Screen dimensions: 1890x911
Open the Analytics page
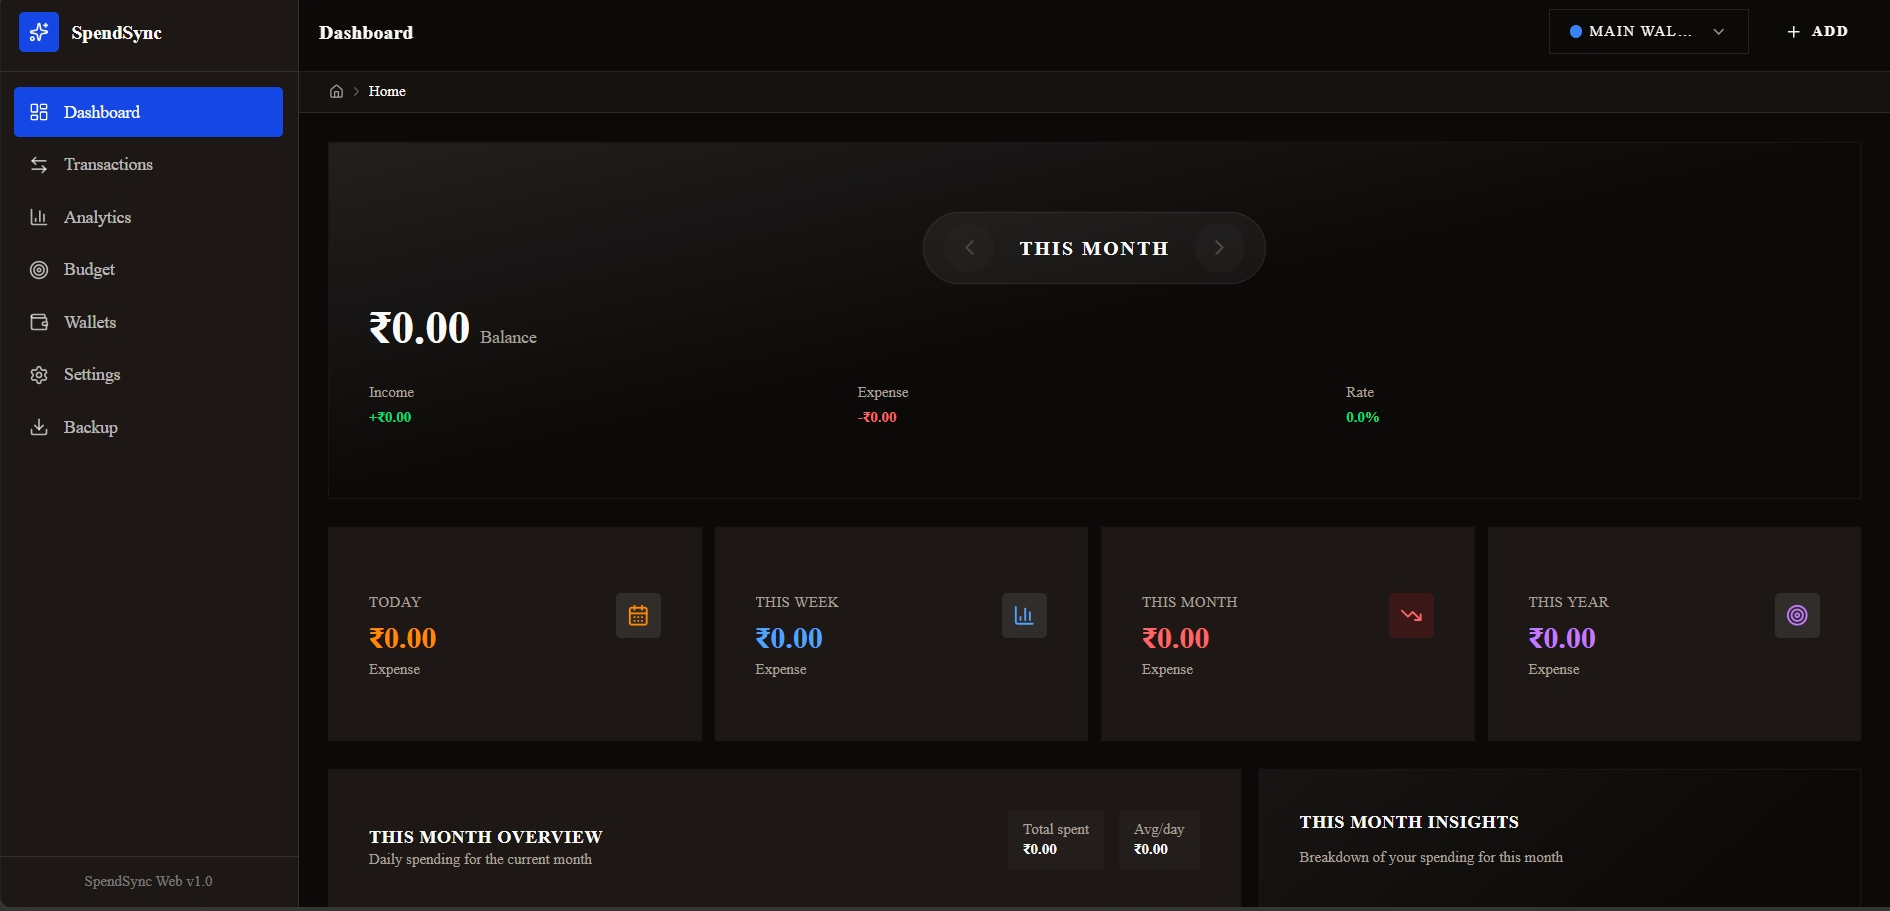tap(148, 217)
